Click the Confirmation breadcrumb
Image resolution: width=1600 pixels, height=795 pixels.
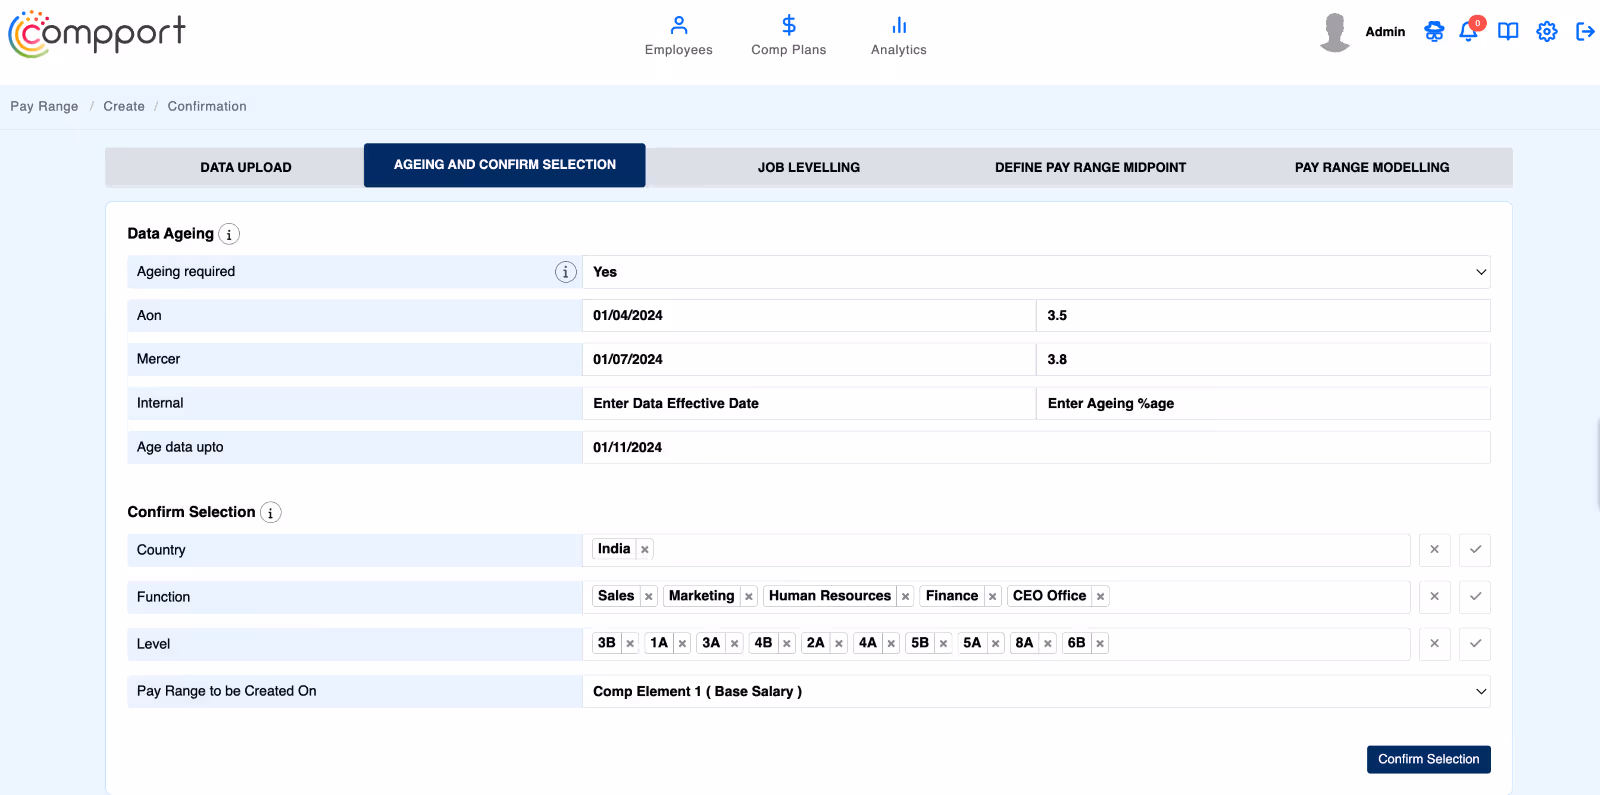click(x=207, y=106)
